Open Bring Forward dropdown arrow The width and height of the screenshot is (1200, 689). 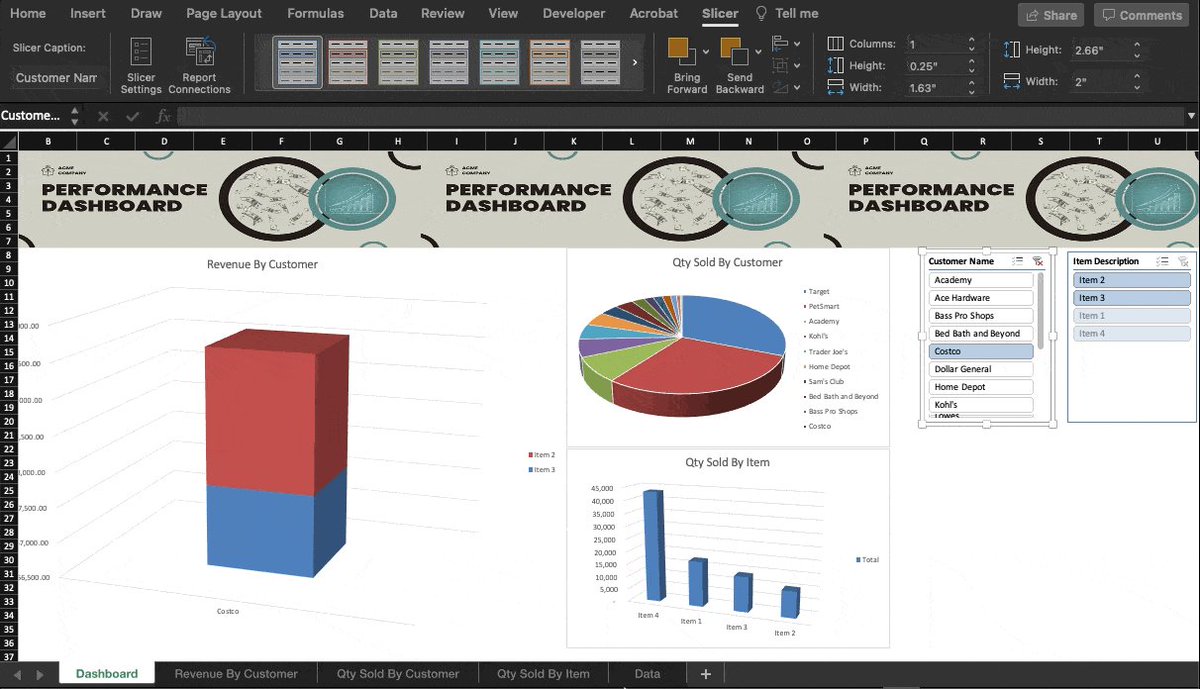click(706, 51)
